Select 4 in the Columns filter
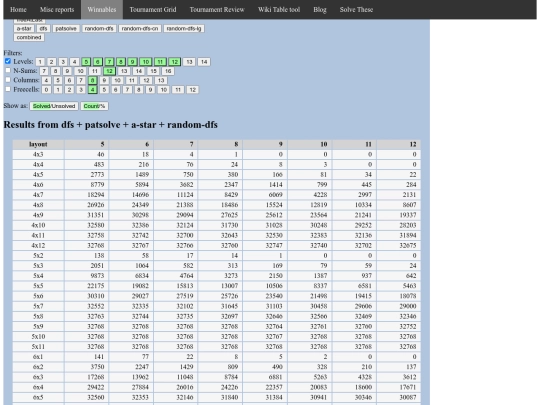Image resolution: width=540 pixels, height=405 pixels. [x=46, y=80]
